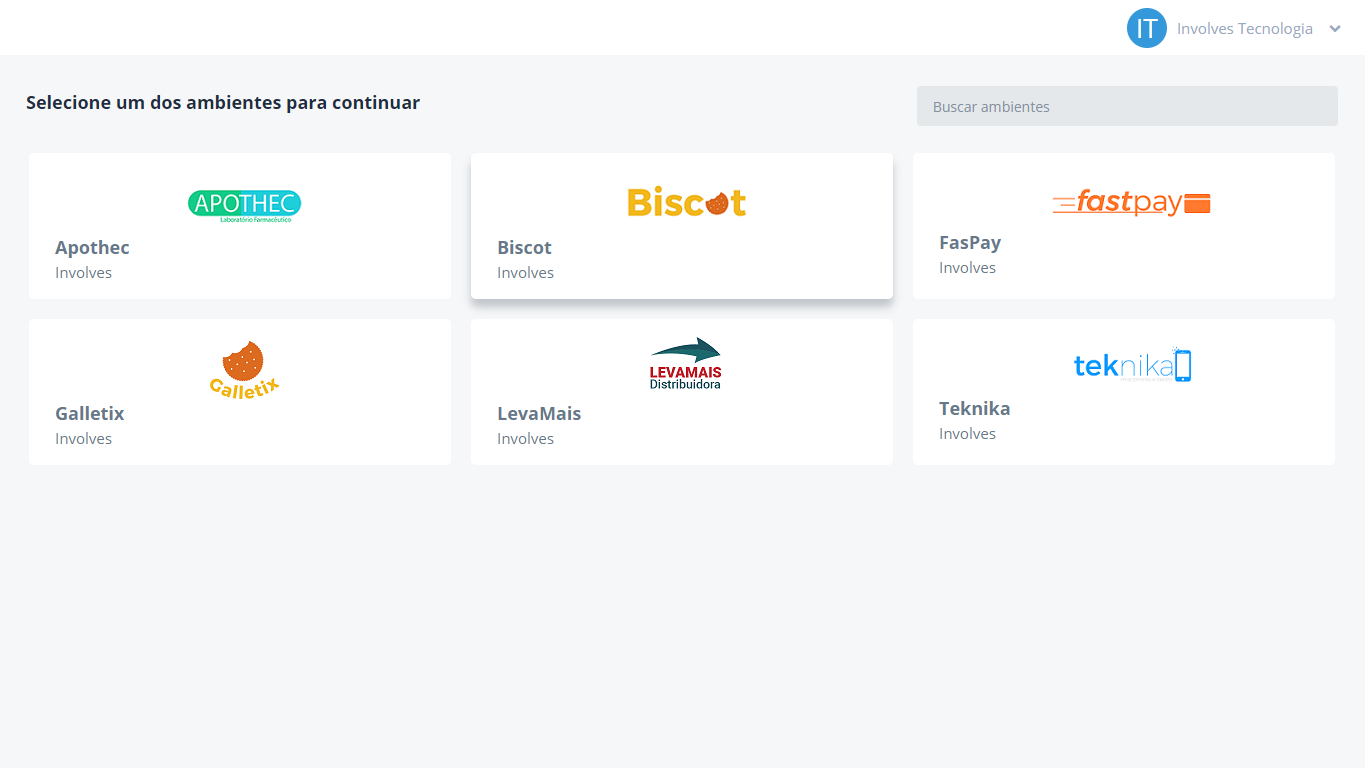Focus the Buscar ambientes search field
Viewport: 1365px width, 768px height.
[x=1126, y=106]
